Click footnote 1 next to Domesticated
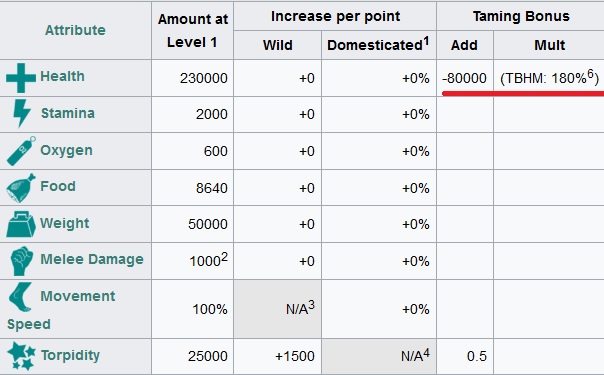 click(x=426, y=40)
